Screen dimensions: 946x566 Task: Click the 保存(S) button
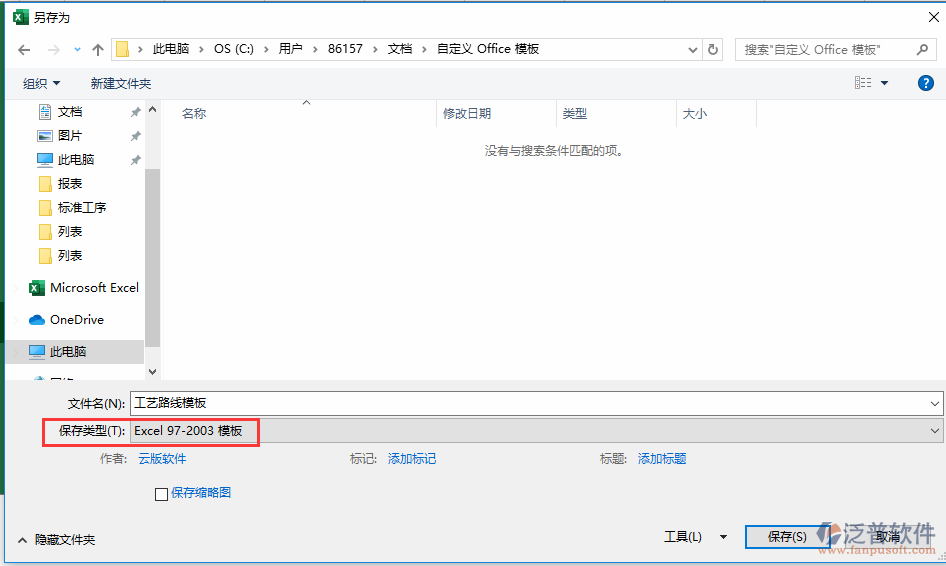787,537
